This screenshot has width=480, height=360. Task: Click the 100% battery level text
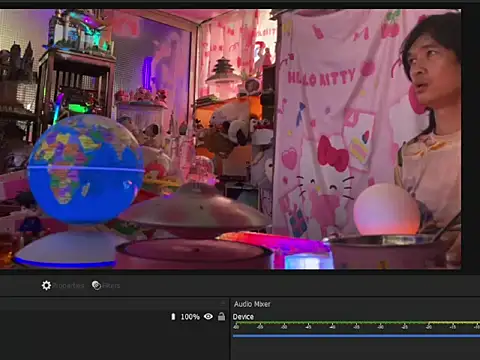(x=190, y=317)
